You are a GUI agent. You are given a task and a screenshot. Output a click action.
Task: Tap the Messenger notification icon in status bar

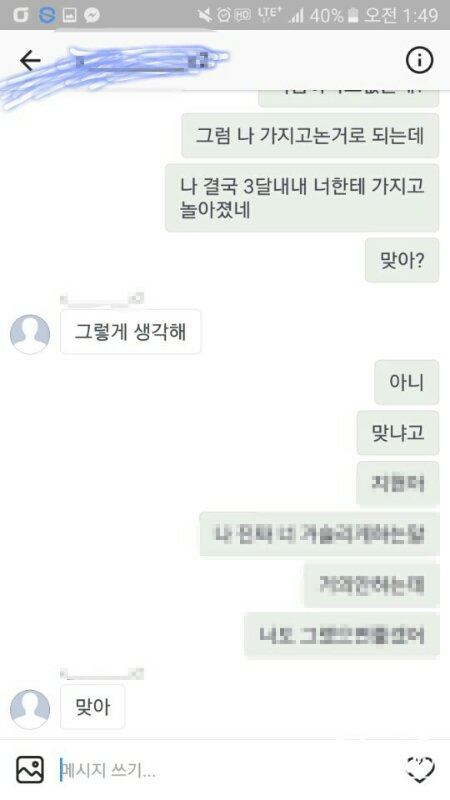click(x=92, y=15)
